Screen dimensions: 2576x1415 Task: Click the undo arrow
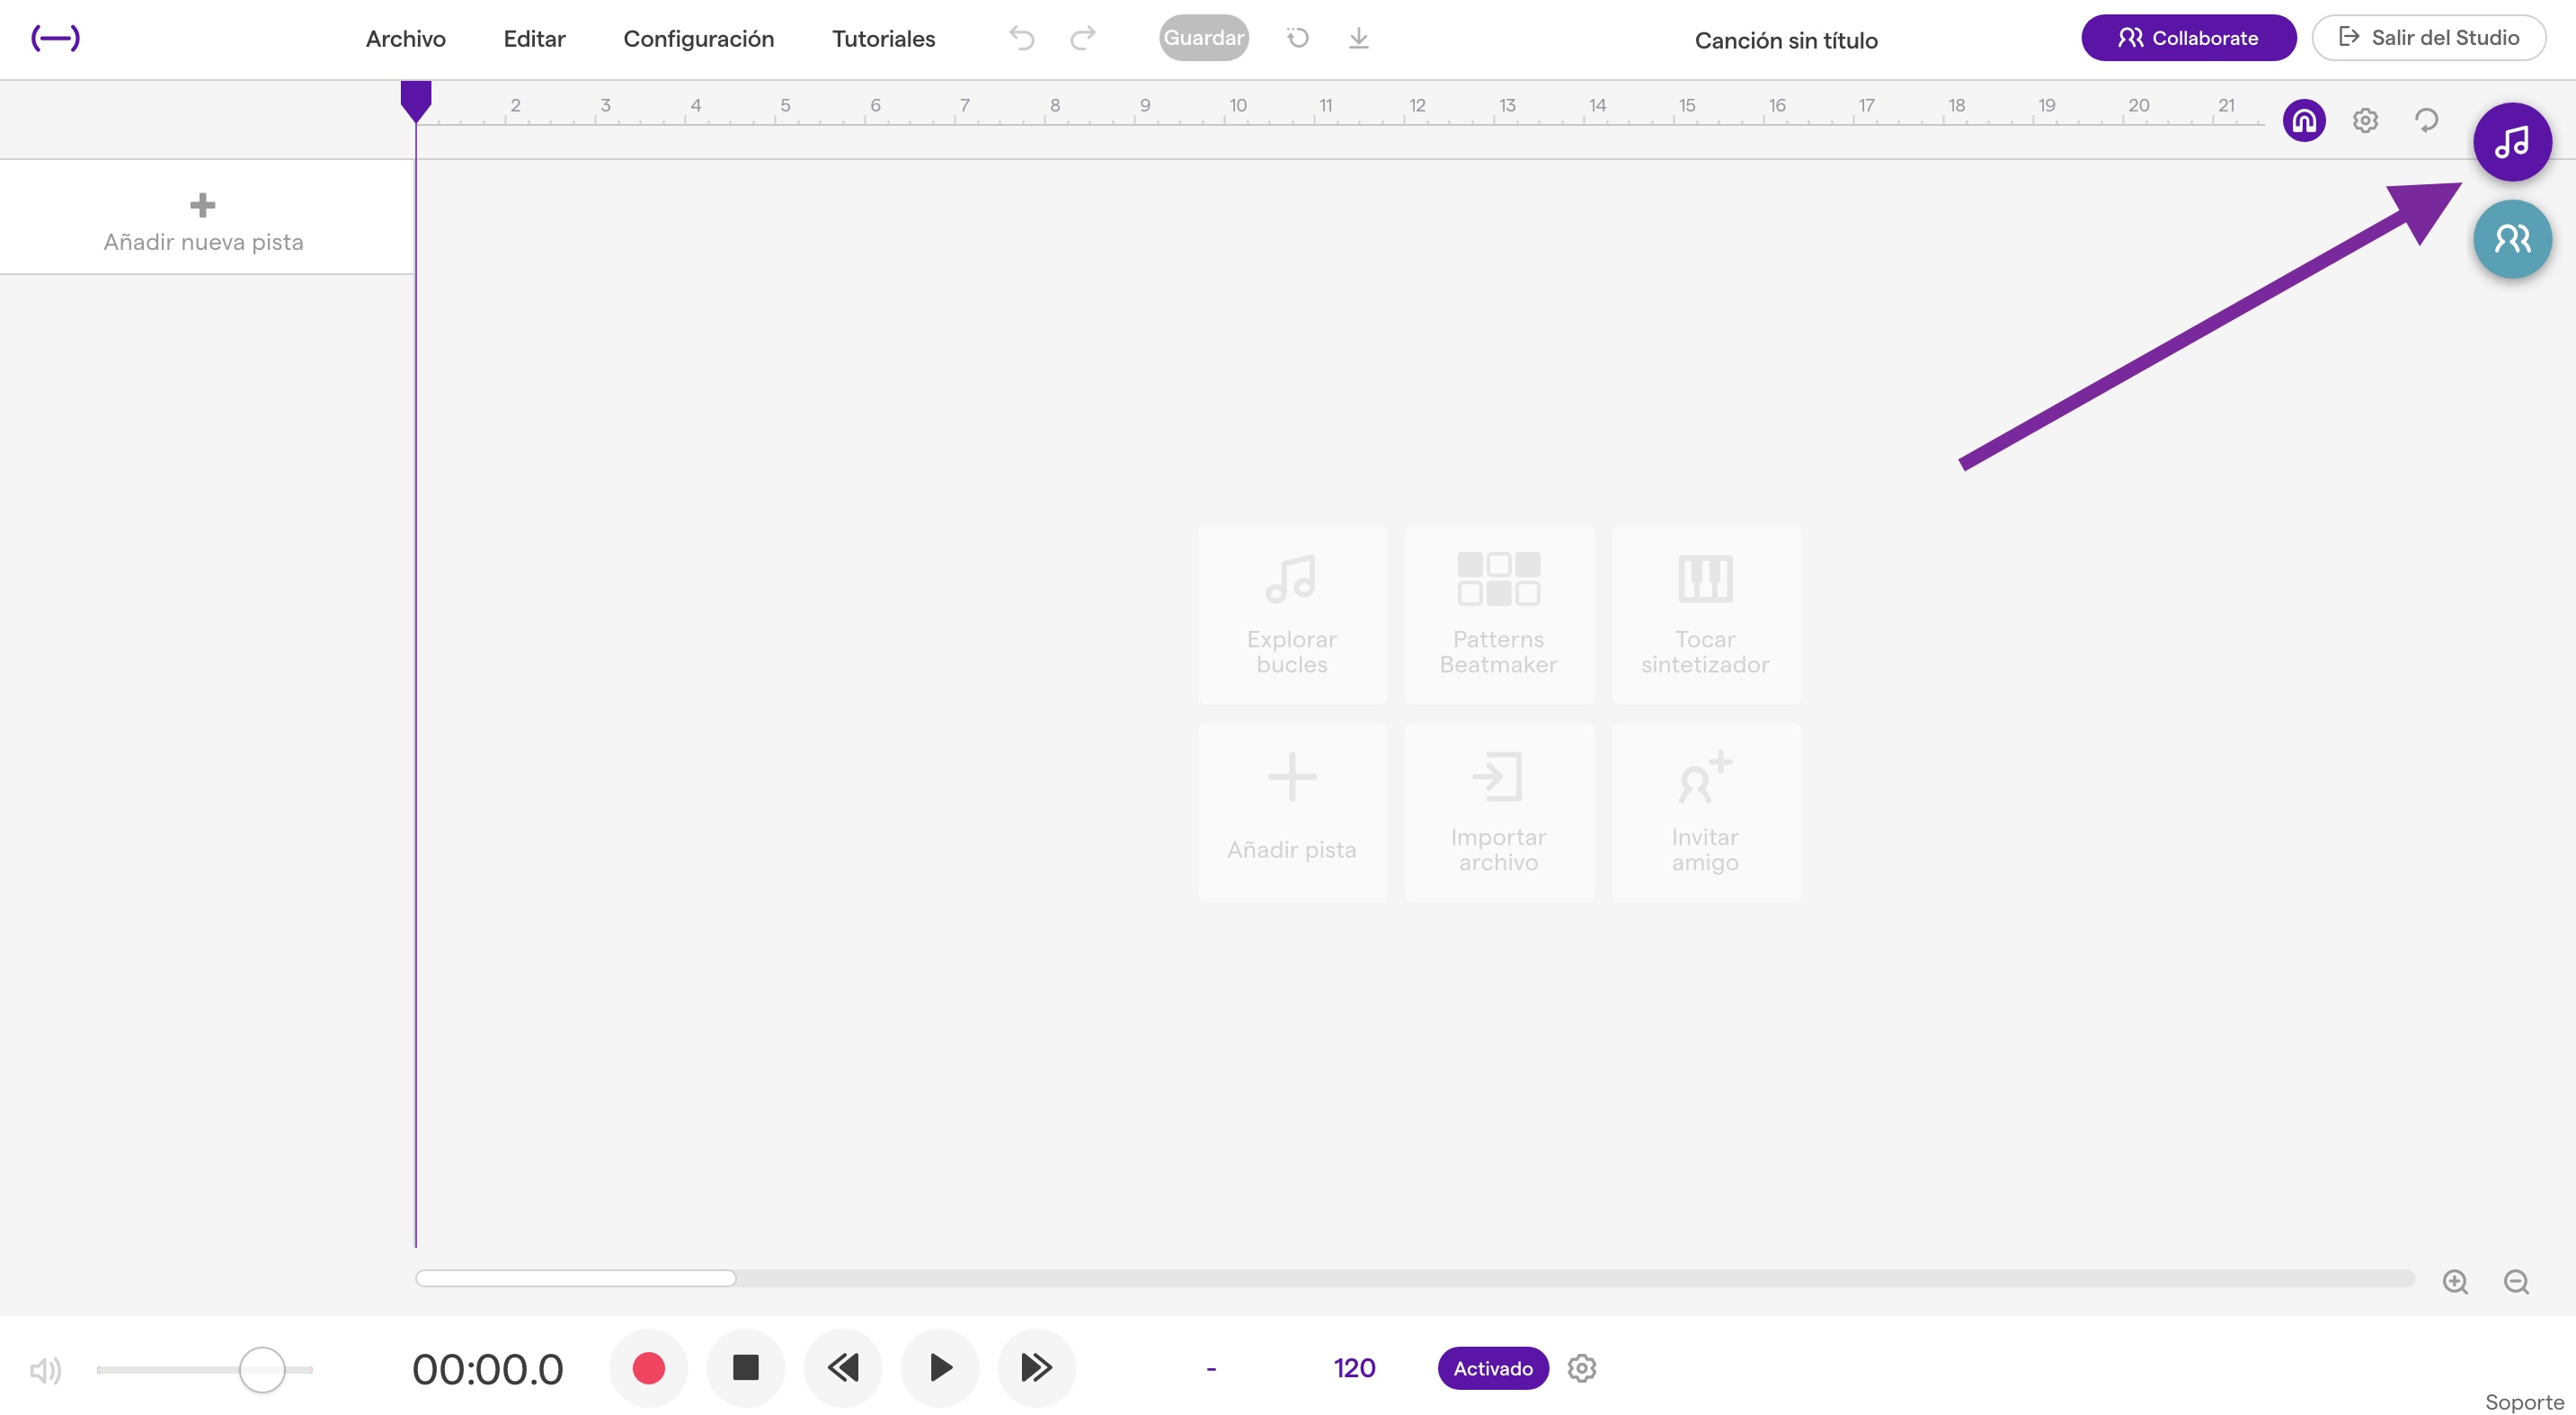[x=1021, y=38]
